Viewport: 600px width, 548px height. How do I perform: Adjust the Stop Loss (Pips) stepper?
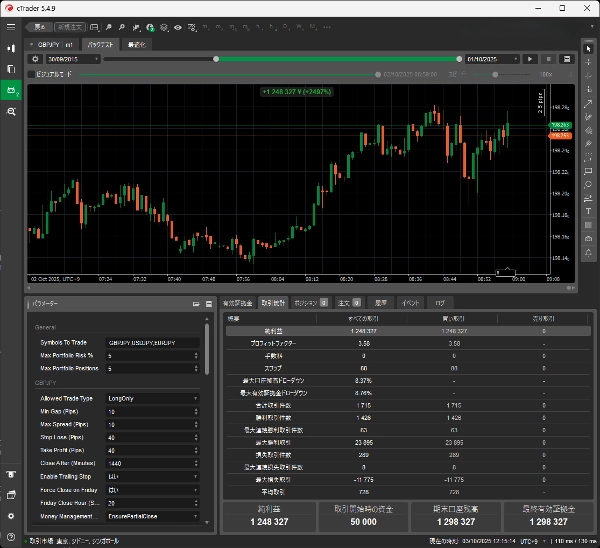[x=196, y=437]
